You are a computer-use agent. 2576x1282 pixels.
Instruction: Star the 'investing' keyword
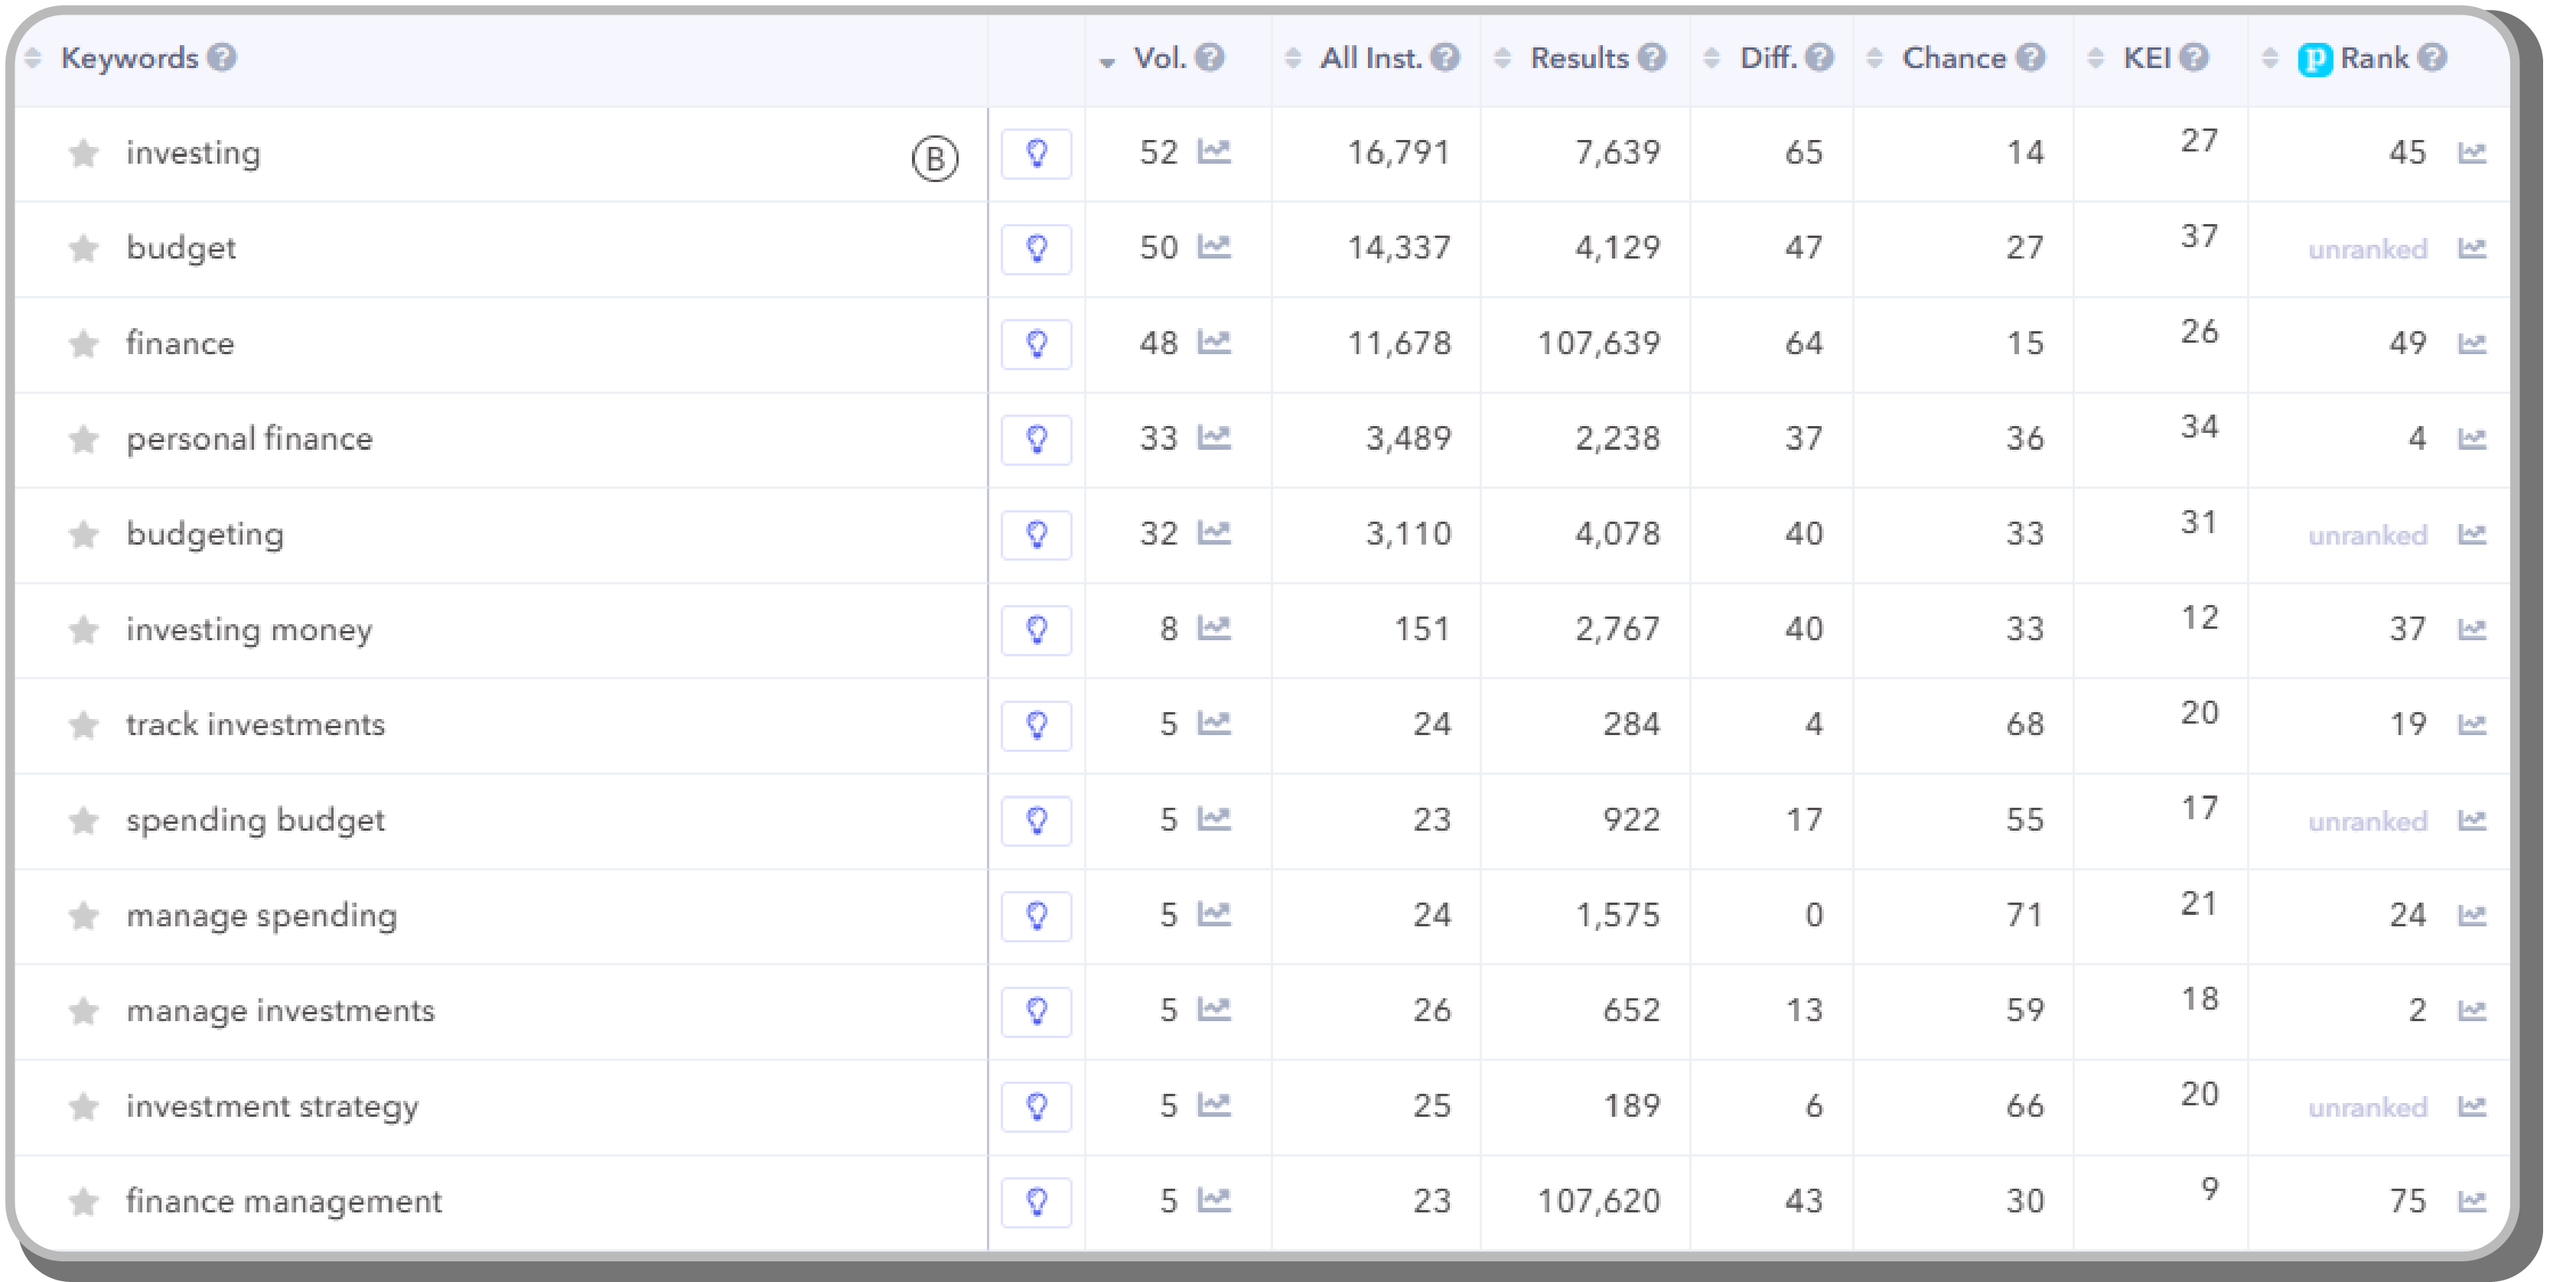coord(84,153)
